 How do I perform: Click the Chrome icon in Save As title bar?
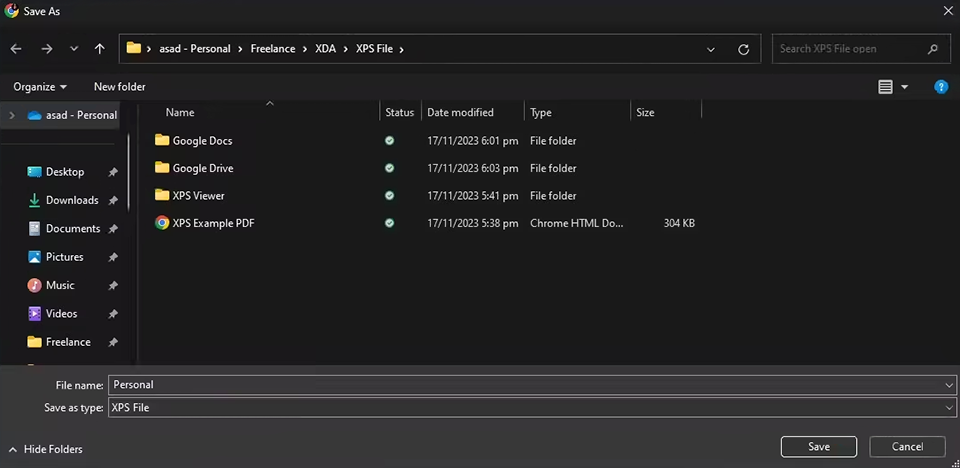pyautogui.click(x=12, y=11)
